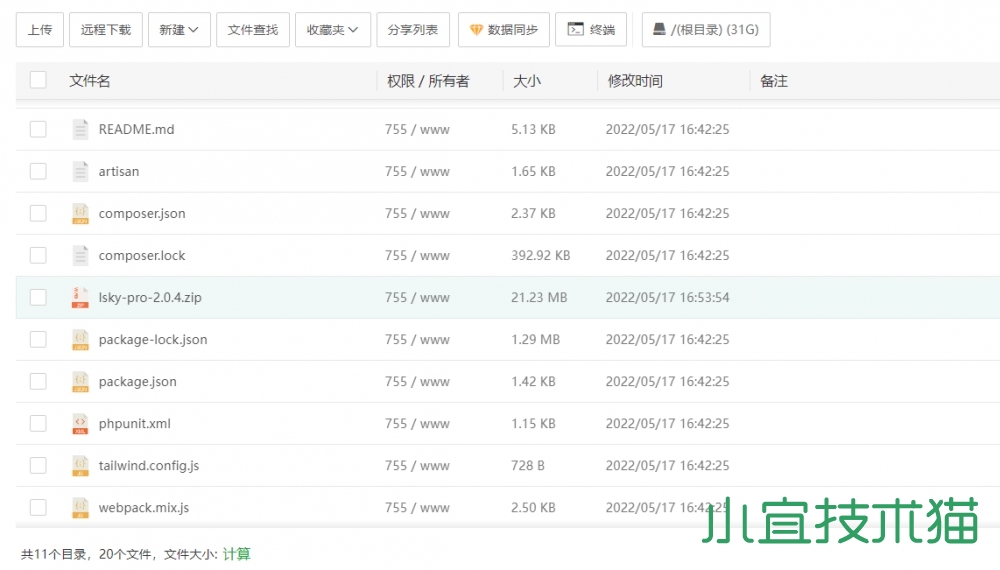1000x570 pixels.
Task: Click the webpack.mix.js file name
Action: [143, 508]
